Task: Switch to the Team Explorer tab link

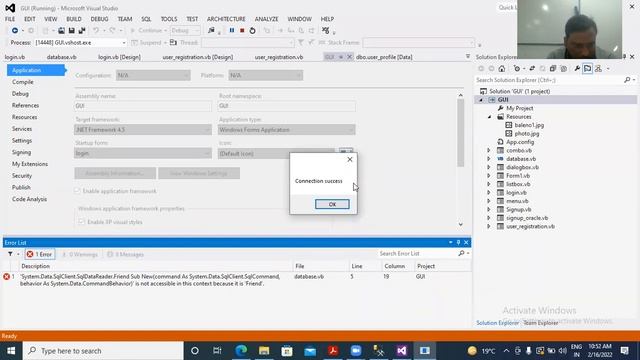Action: 541,323
